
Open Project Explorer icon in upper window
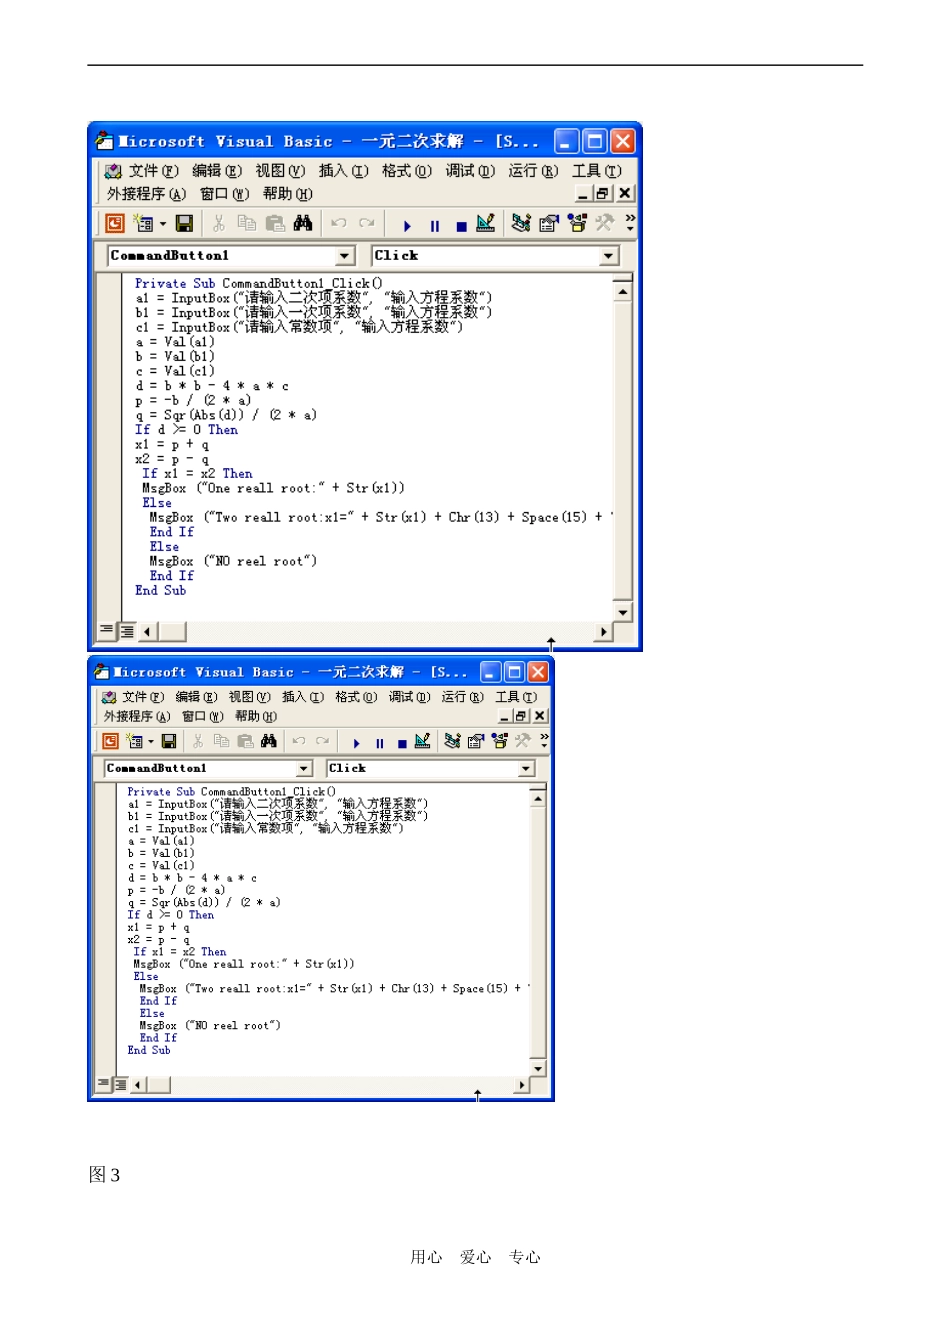(x=521, y=224)
